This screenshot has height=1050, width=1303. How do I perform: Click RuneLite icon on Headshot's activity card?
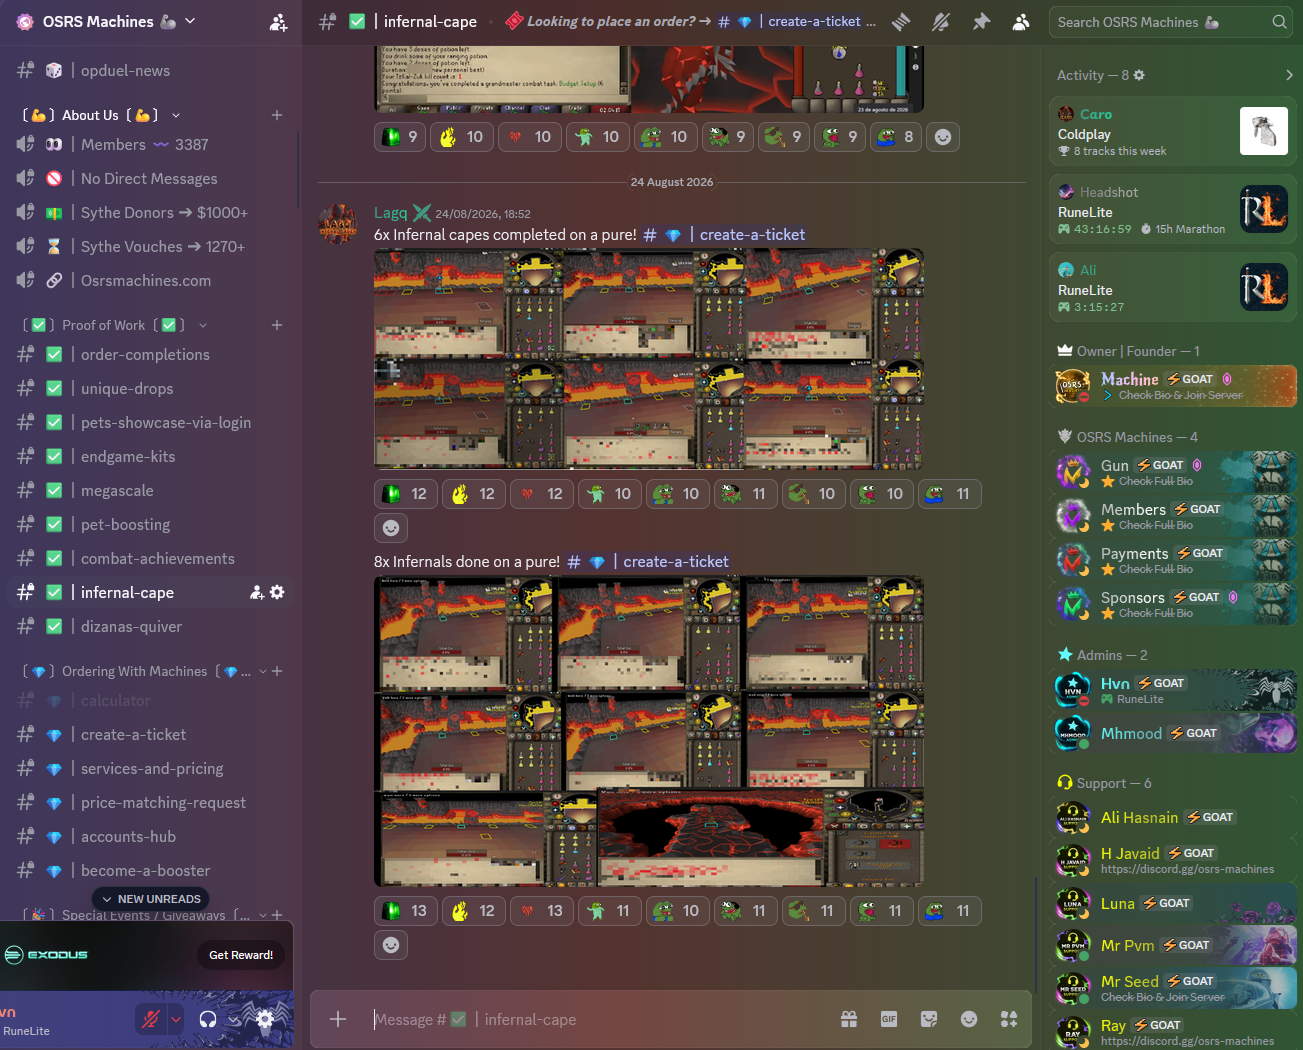1264,209
